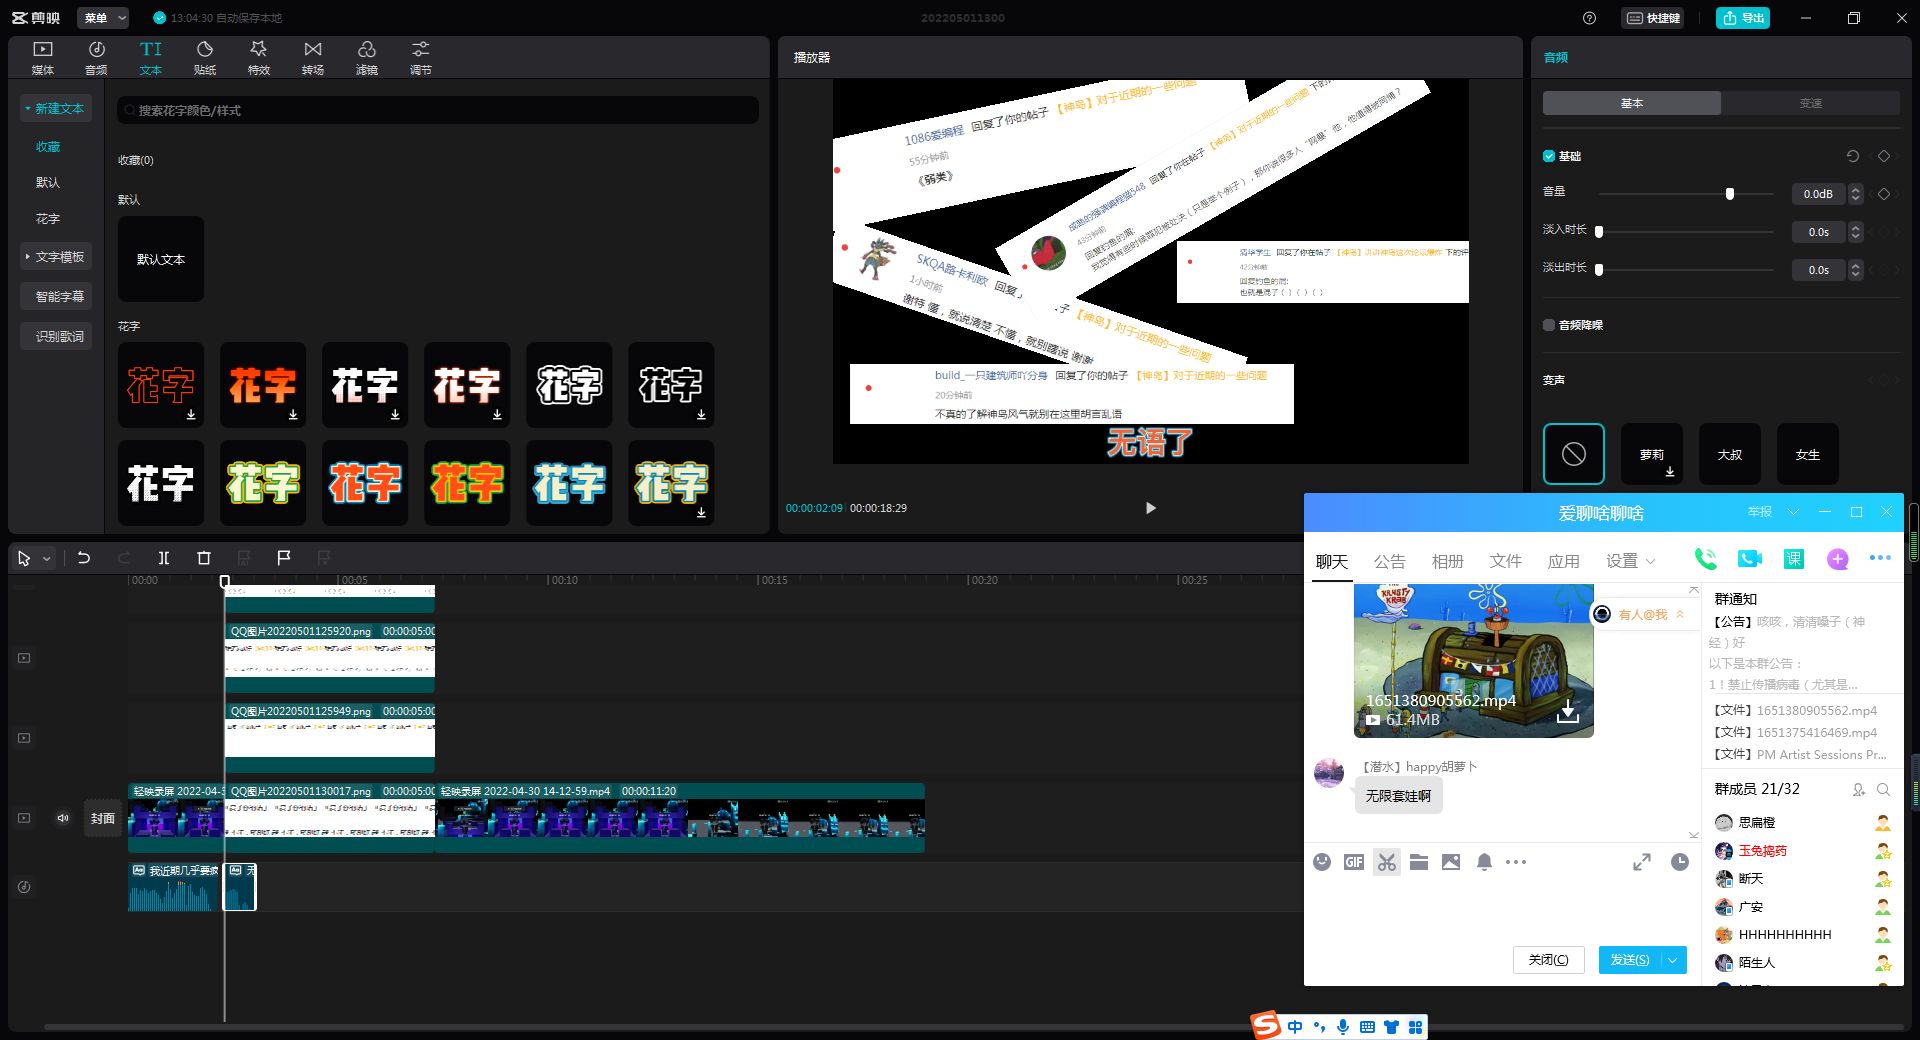1920x1040 pixels.
Task: Open the dropdown arrow beside 发送(S)
Action: click(1673, 960)
